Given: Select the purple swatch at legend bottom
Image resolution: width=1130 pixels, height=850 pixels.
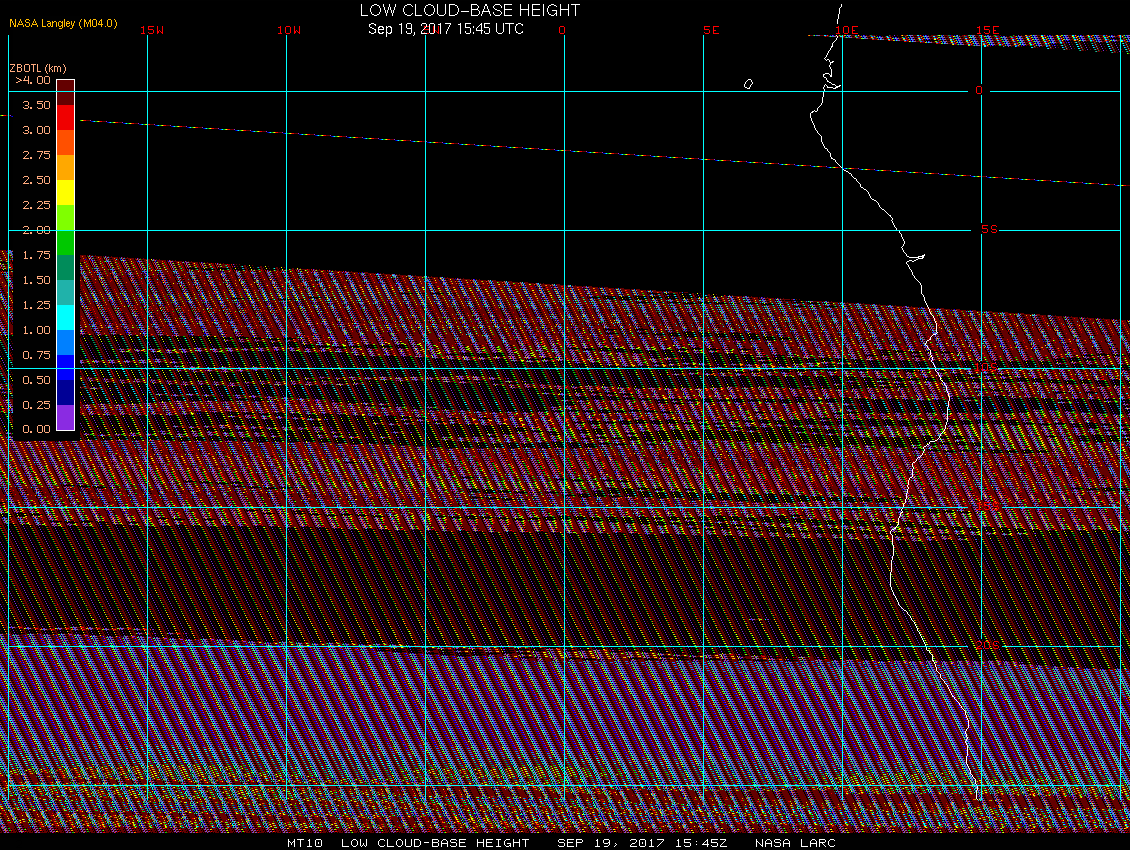Looking at the screenshot, I should (65, 417).
